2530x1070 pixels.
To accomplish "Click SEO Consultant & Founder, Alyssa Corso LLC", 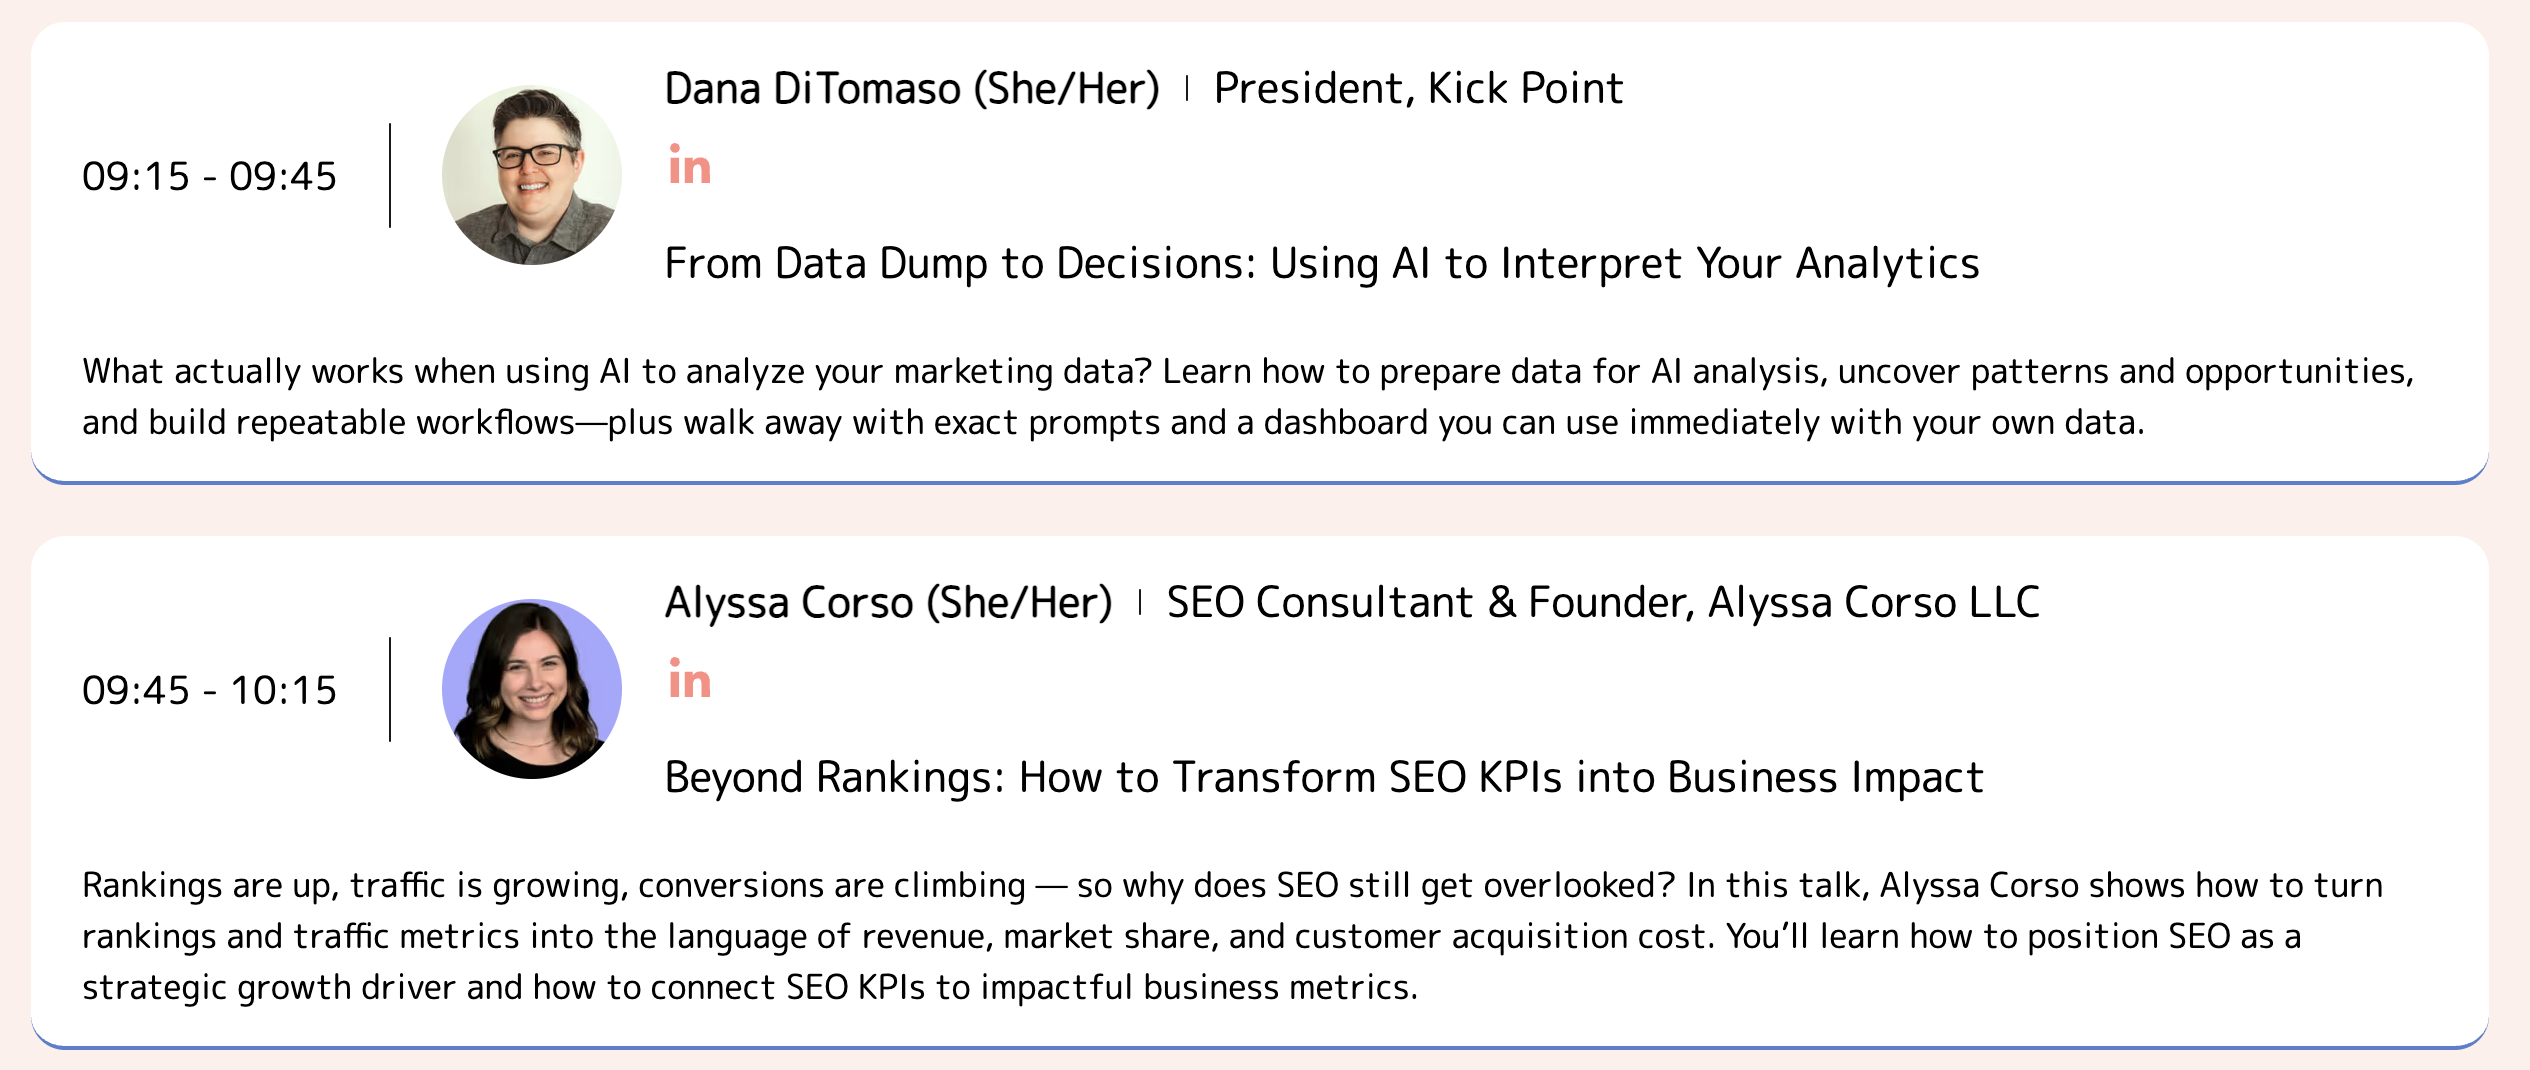I will 1602,603.
